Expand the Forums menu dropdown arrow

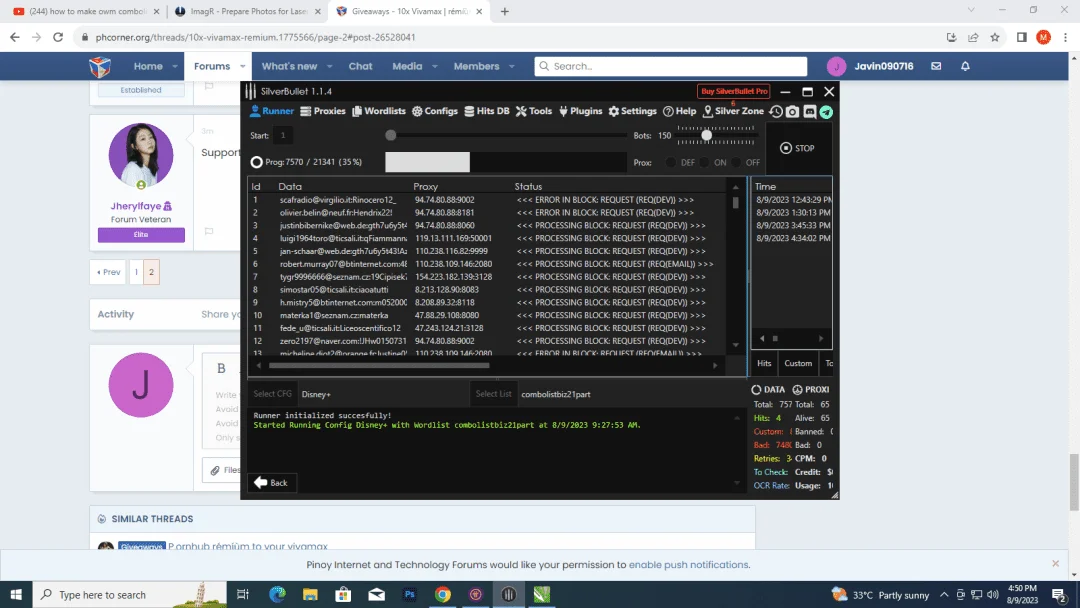[x=242, y=67]
